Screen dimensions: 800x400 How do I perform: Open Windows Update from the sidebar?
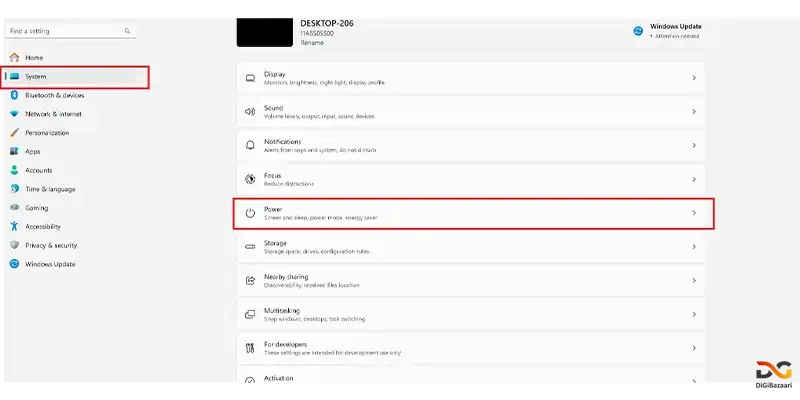(x=50, y=264)
